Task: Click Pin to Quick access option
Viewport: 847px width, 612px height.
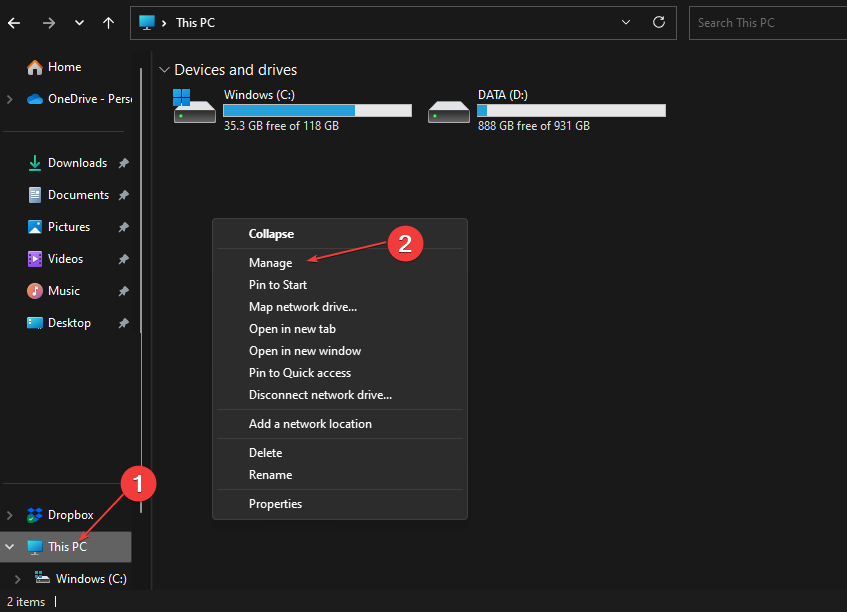Action: [x=299, y=373]
